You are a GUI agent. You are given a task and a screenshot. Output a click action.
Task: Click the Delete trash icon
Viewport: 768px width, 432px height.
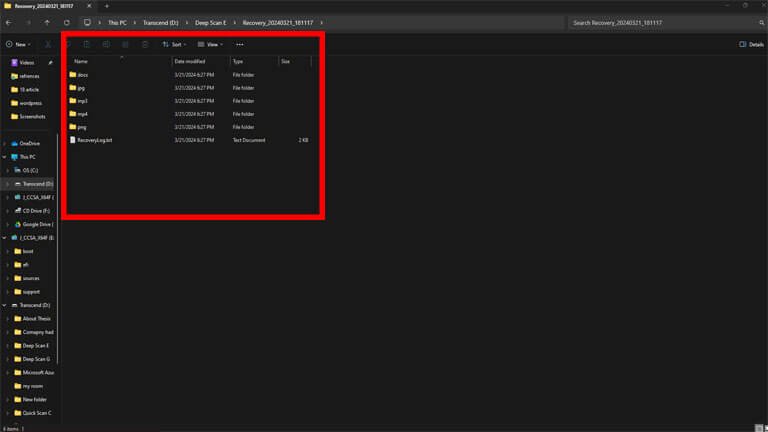click(x=145, y=45)
